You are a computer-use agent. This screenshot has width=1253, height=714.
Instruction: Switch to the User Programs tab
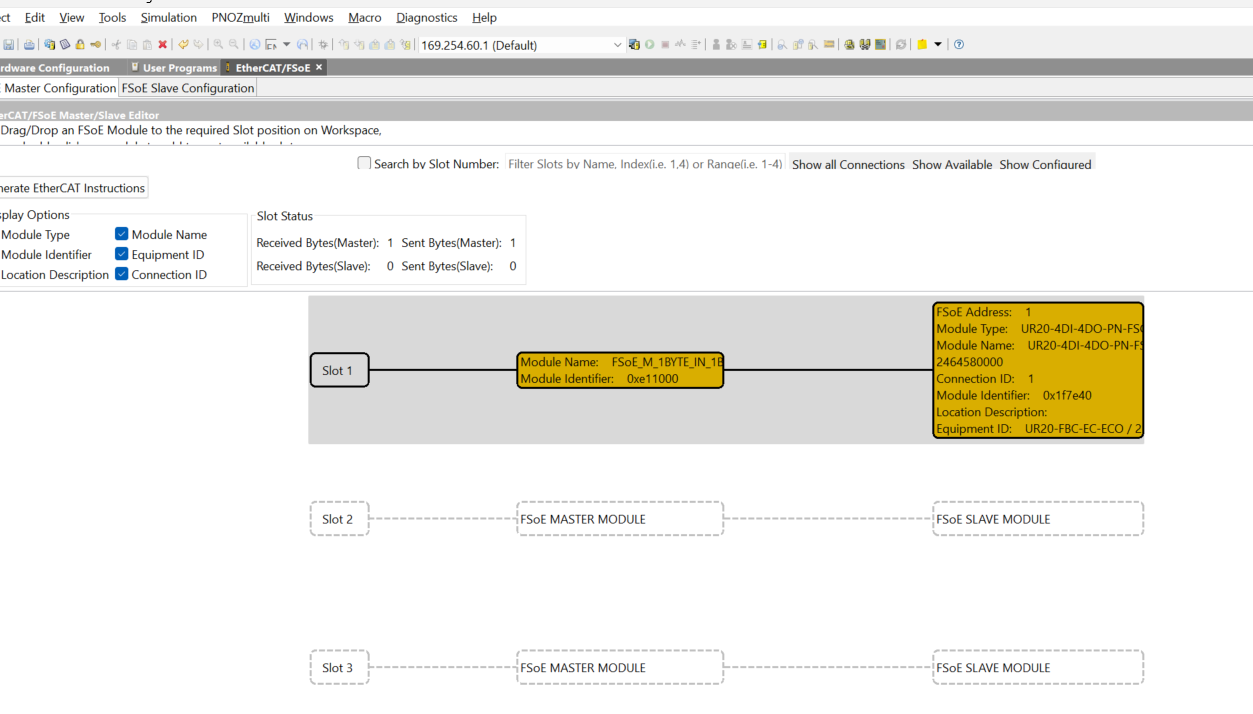[172, 68]
